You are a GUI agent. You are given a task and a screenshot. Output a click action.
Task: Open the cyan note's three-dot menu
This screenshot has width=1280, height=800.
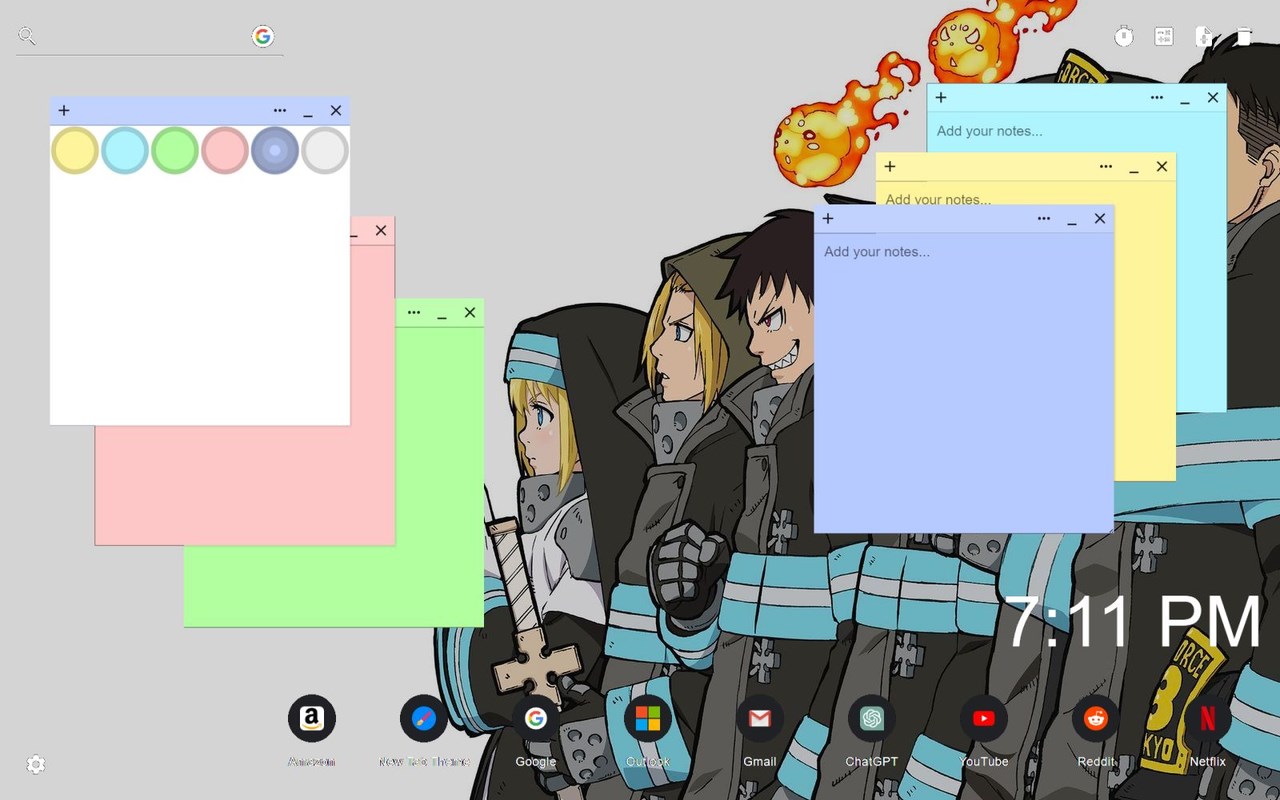pyautogui.click(x=1157, y=98)
